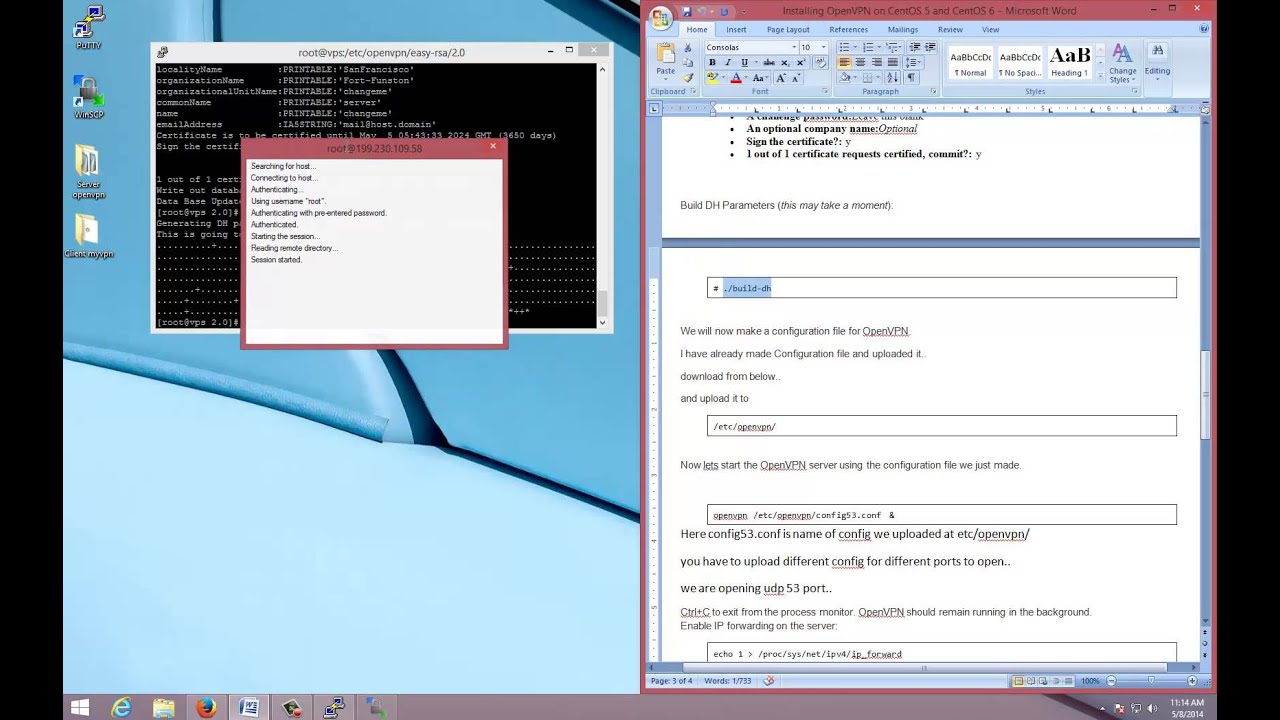Expand the bullets list dropdown
This screenshot has height=720, width=1280.
click(x=855, y=47)
